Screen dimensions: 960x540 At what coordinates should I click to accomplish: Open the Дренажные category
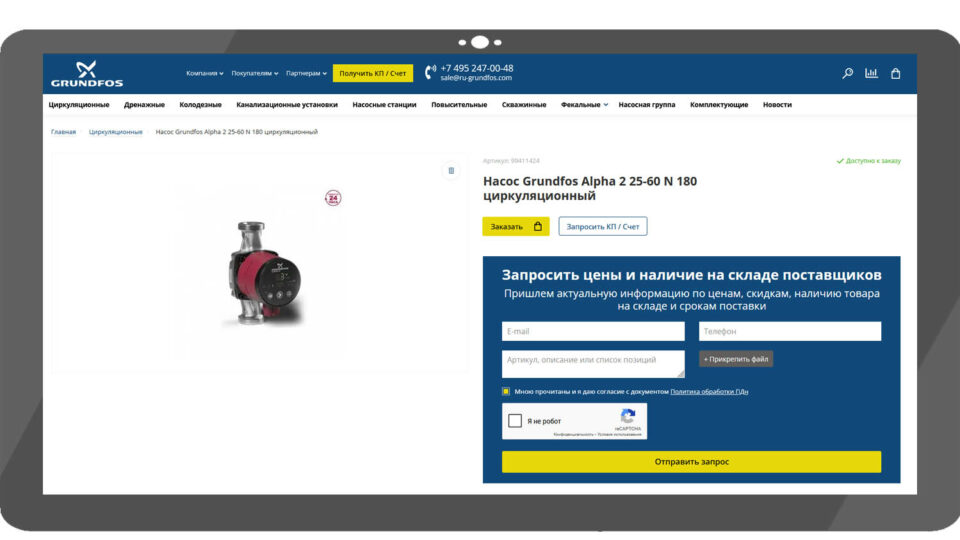click(x=144, y=105)
